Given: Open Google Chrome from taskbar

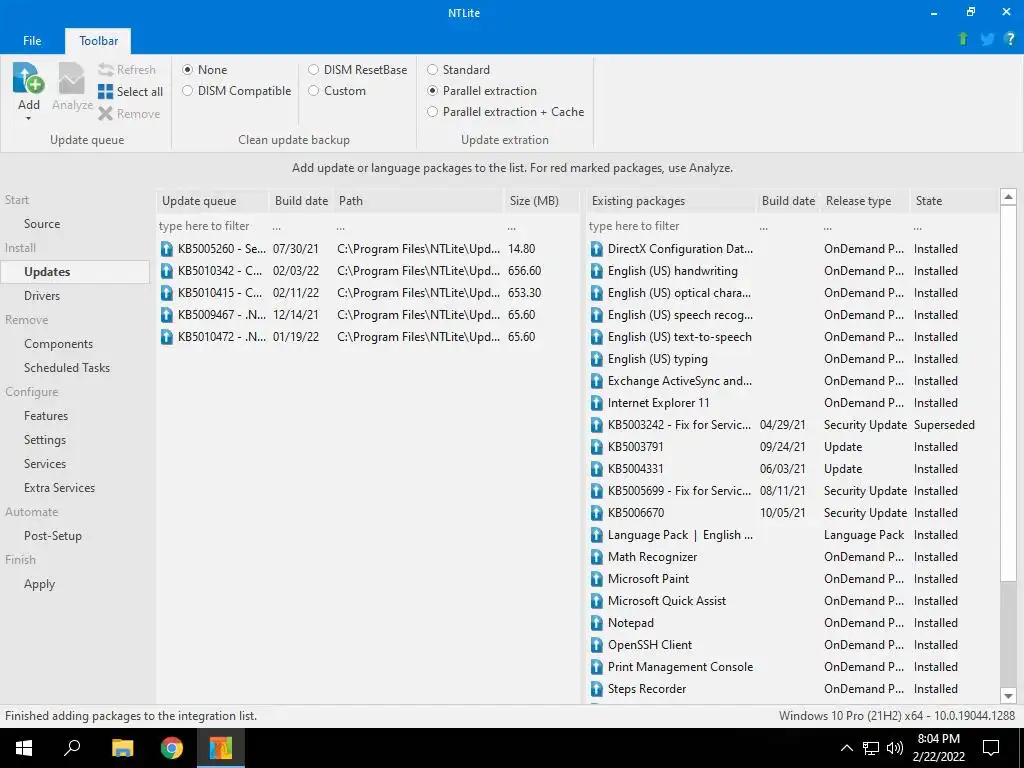Looking at the screenshot, I should 172,748.
